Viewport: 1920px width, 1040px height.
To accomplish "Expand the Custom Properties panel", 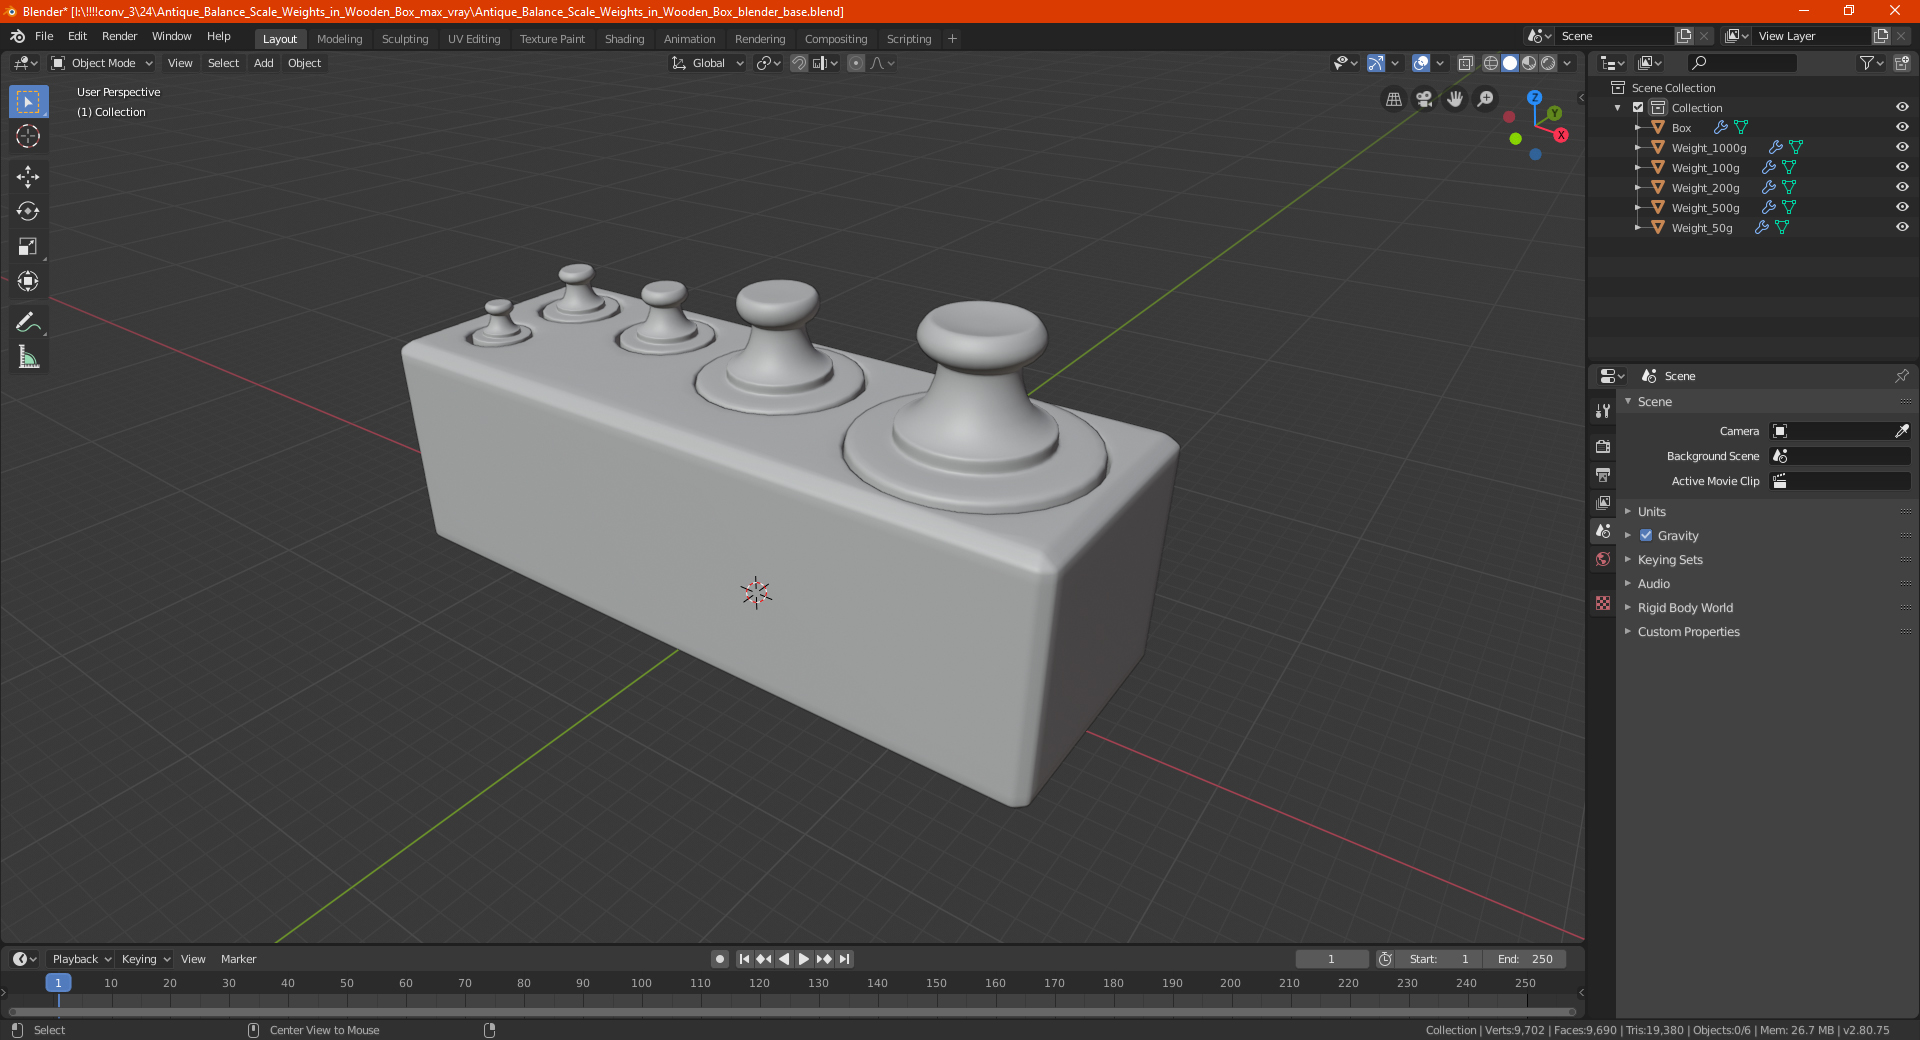I will (1688, 632).
